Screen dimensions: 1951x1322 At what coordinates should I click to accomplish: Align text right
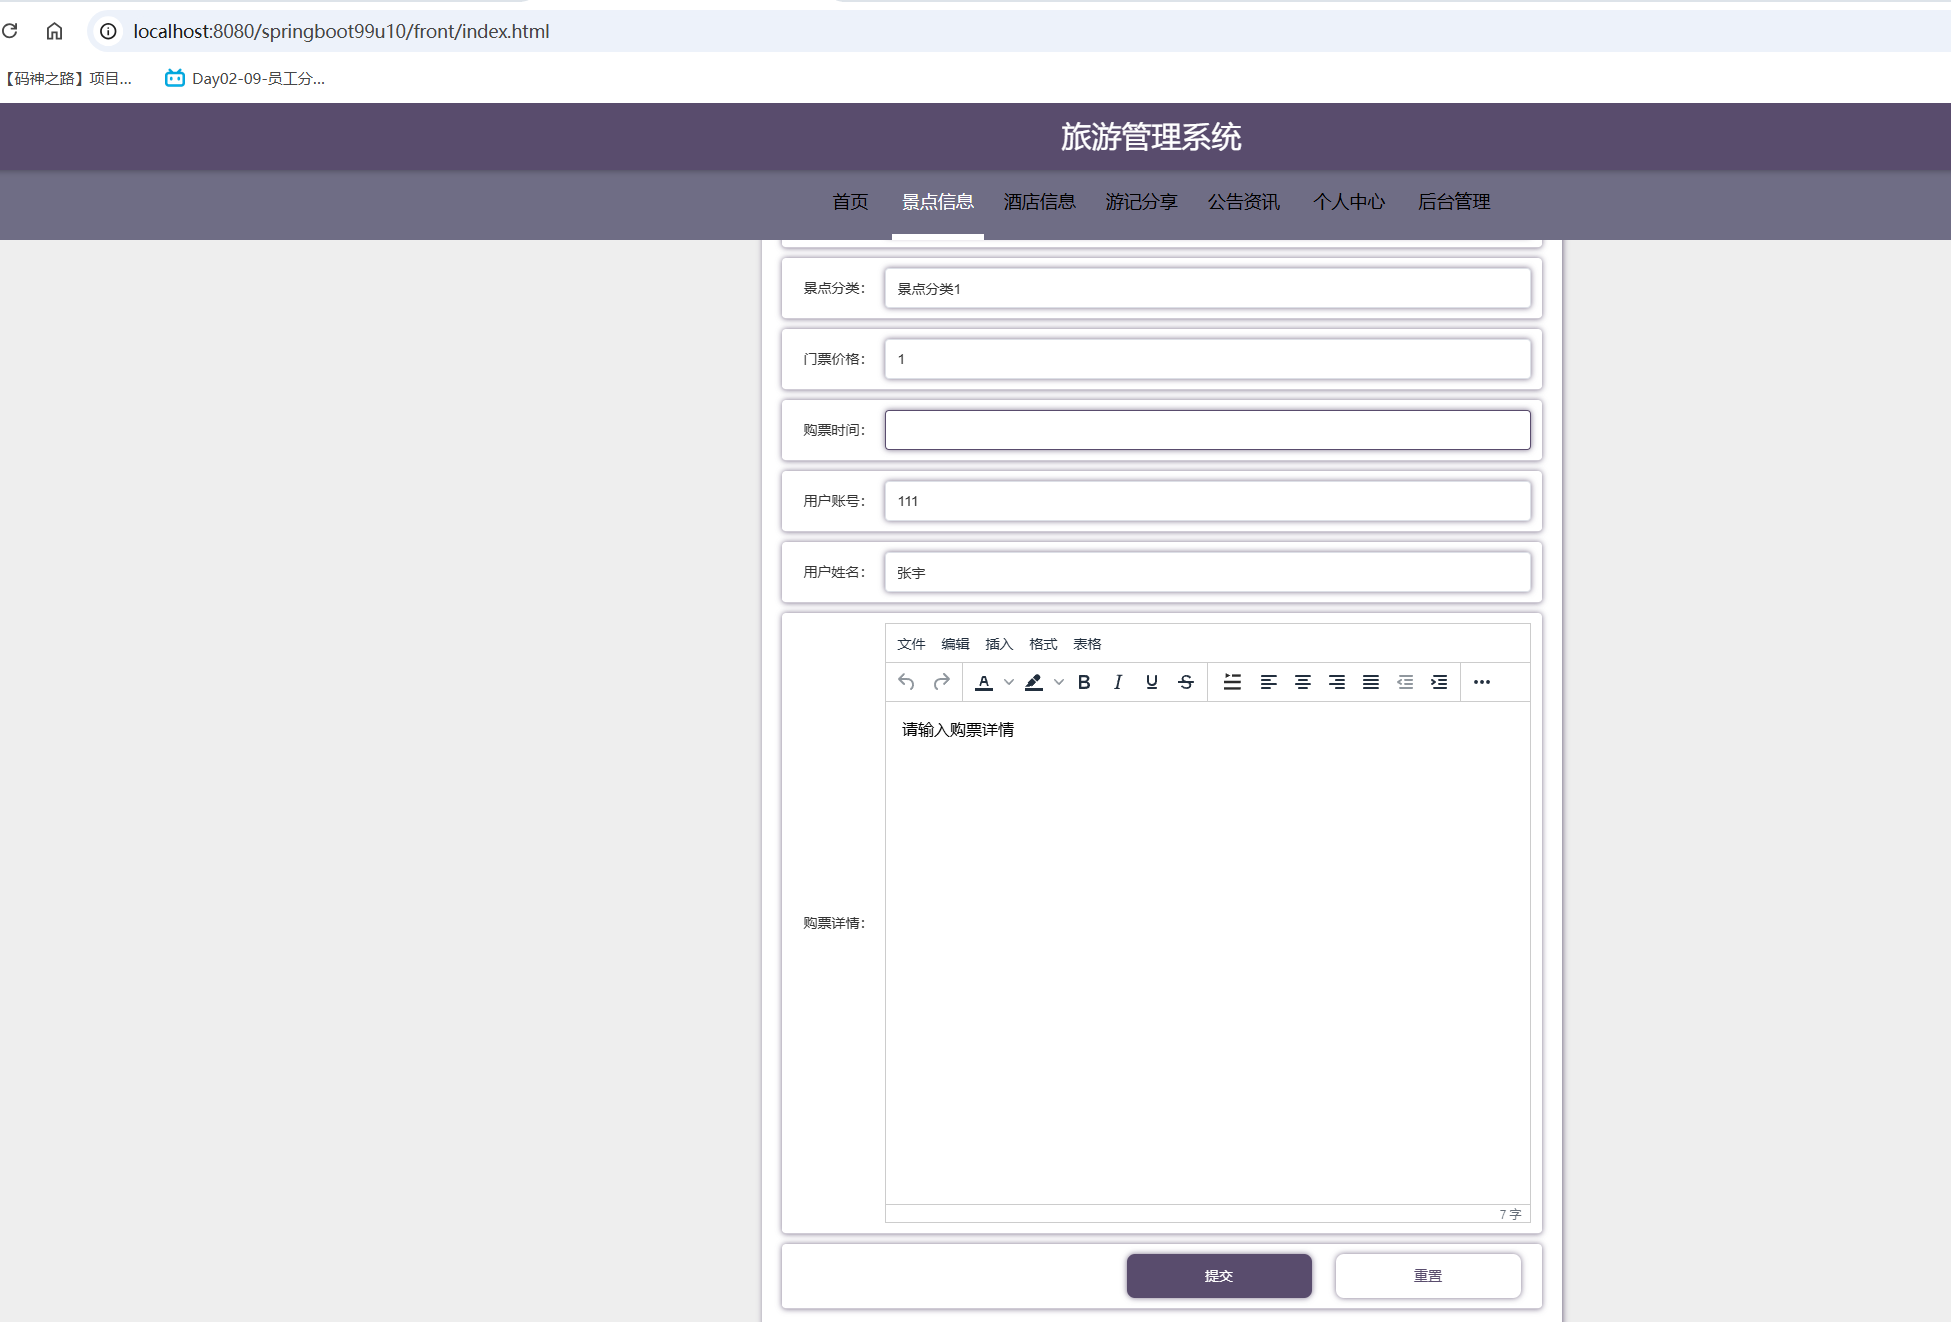coord(1337,682)
